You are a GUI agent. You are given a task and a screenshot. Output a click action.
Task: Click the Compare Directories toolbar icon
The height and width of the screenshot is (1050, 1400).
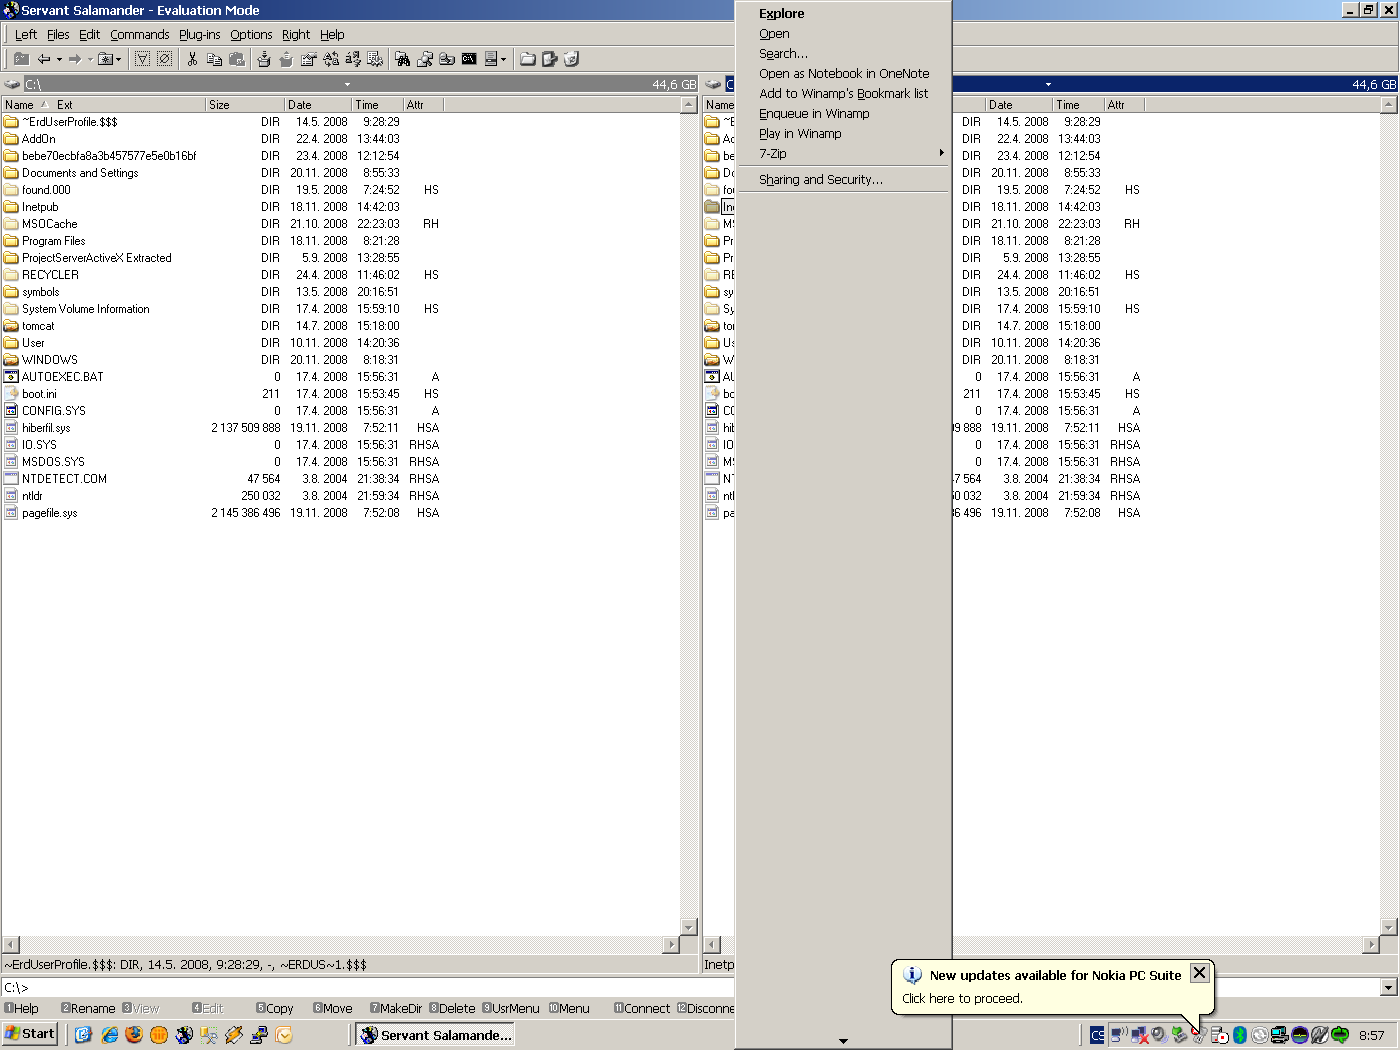[331, 59]
